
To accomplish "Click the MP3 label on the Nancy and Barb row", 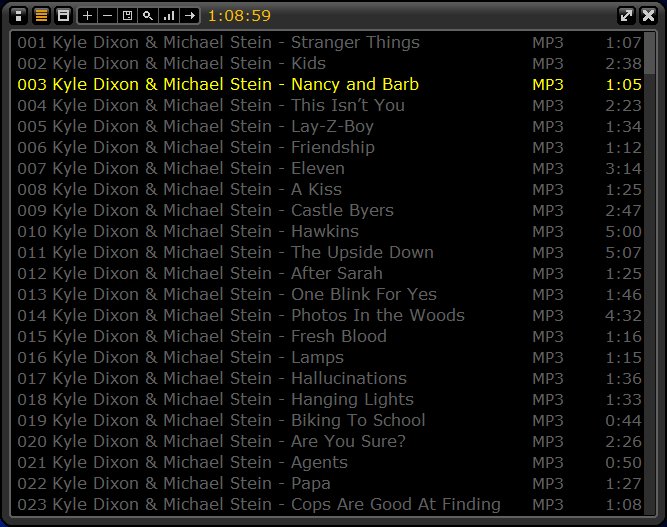I will coord(548,85).
